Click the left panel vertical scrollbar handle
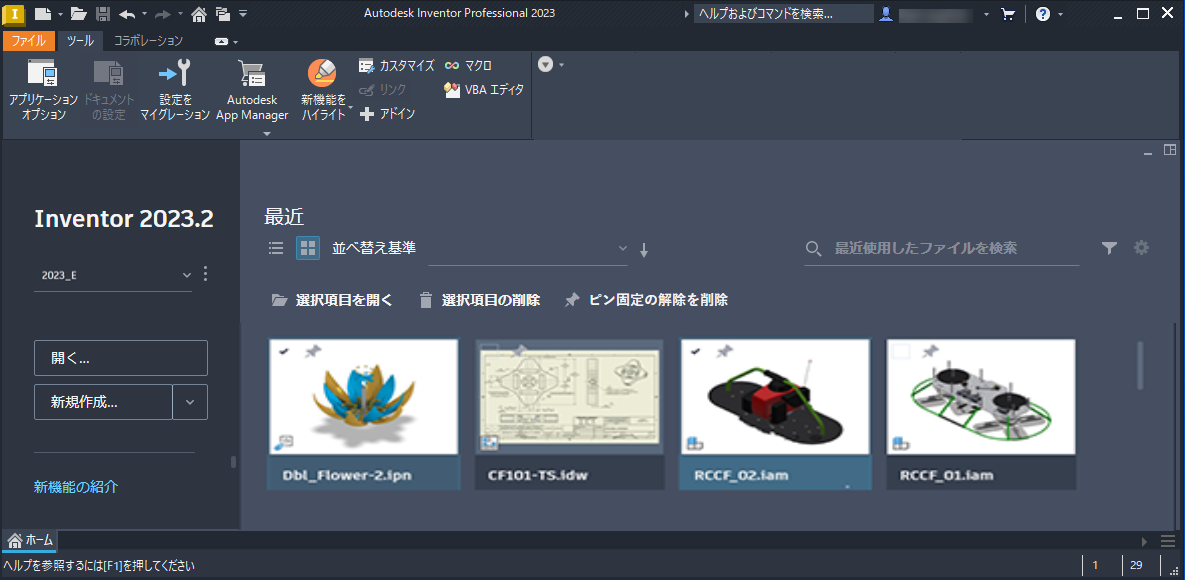This screenshot has height=580, width=1185. (x=234, y=461)
